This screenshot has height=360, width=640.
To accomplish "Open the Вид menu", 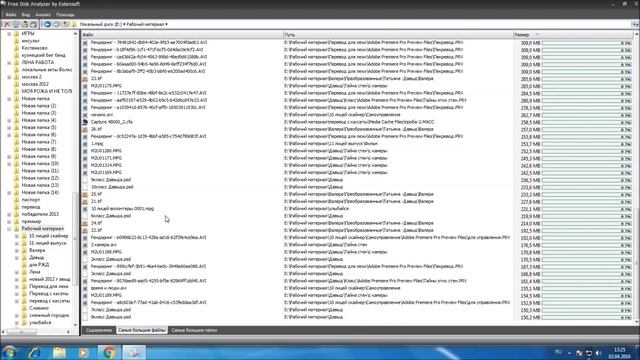I will pyautogui.click(x=26, y=15).
